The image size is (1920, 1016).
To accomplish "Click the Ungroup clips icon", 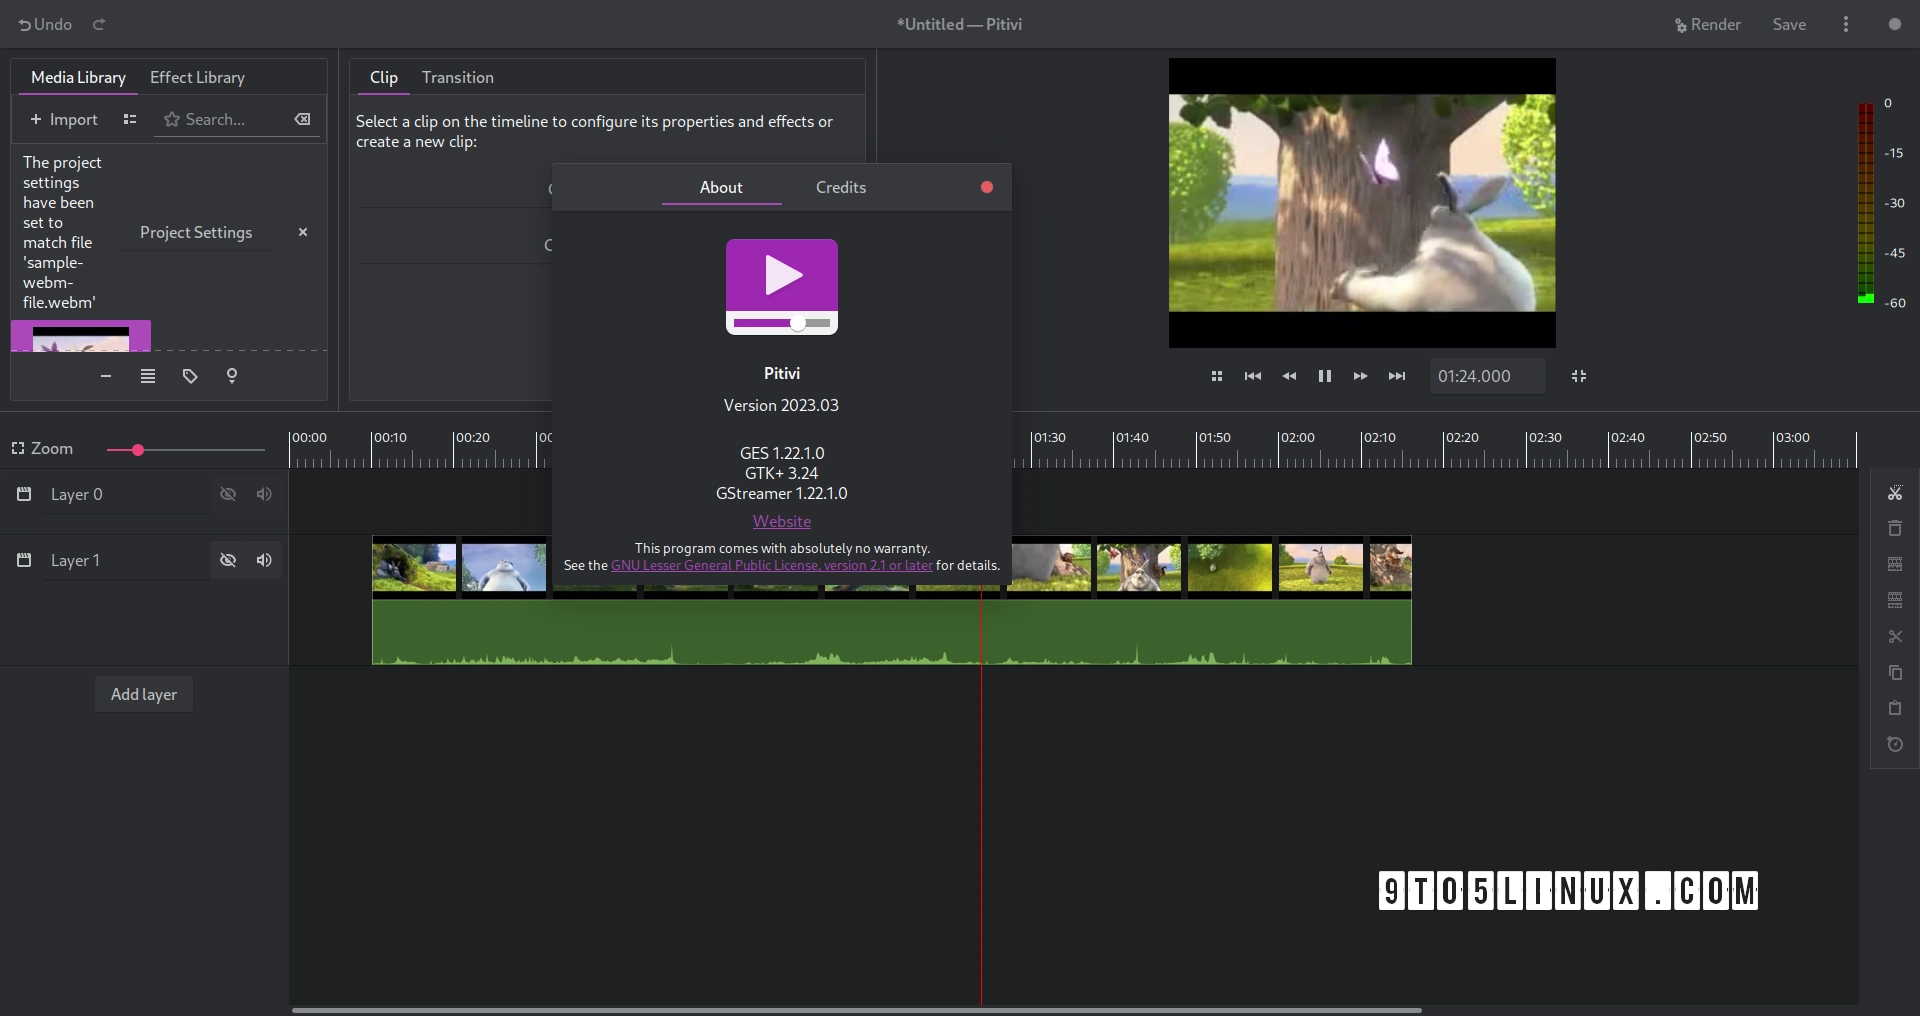I will point(1895,600).
